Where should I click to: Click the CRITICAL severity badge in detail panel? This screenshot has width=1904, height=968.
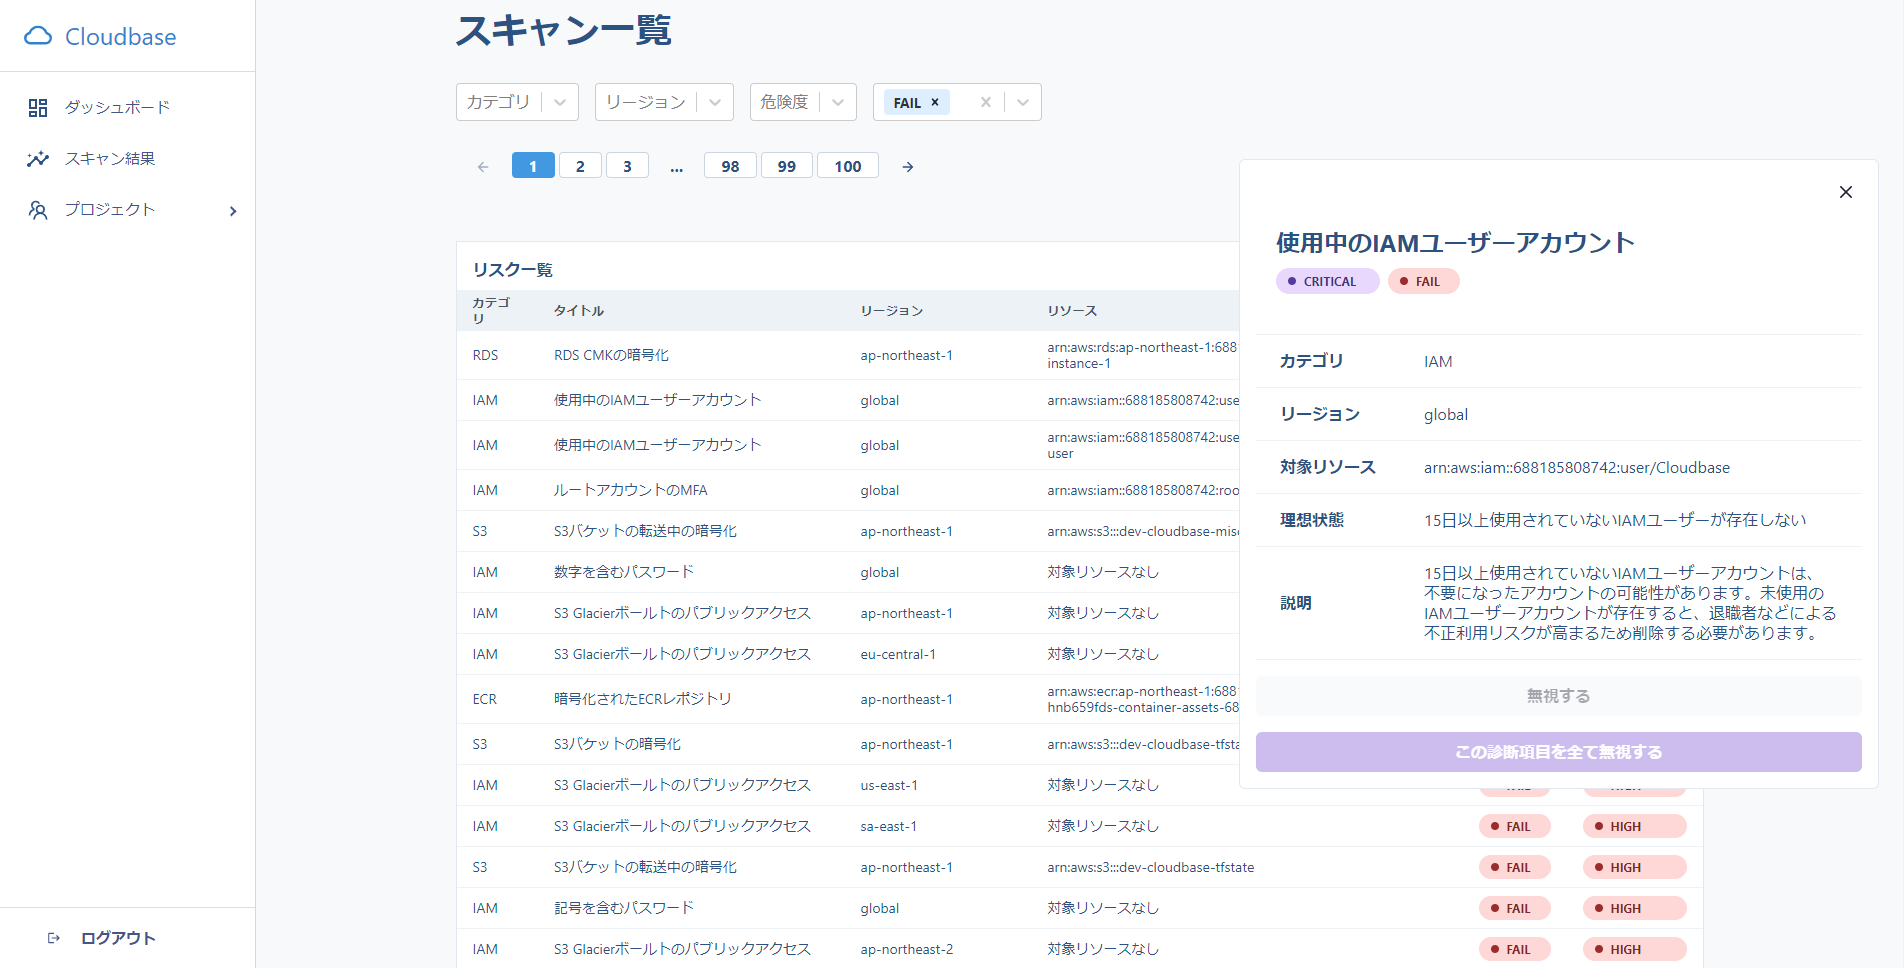click(x=1328, y=281)
